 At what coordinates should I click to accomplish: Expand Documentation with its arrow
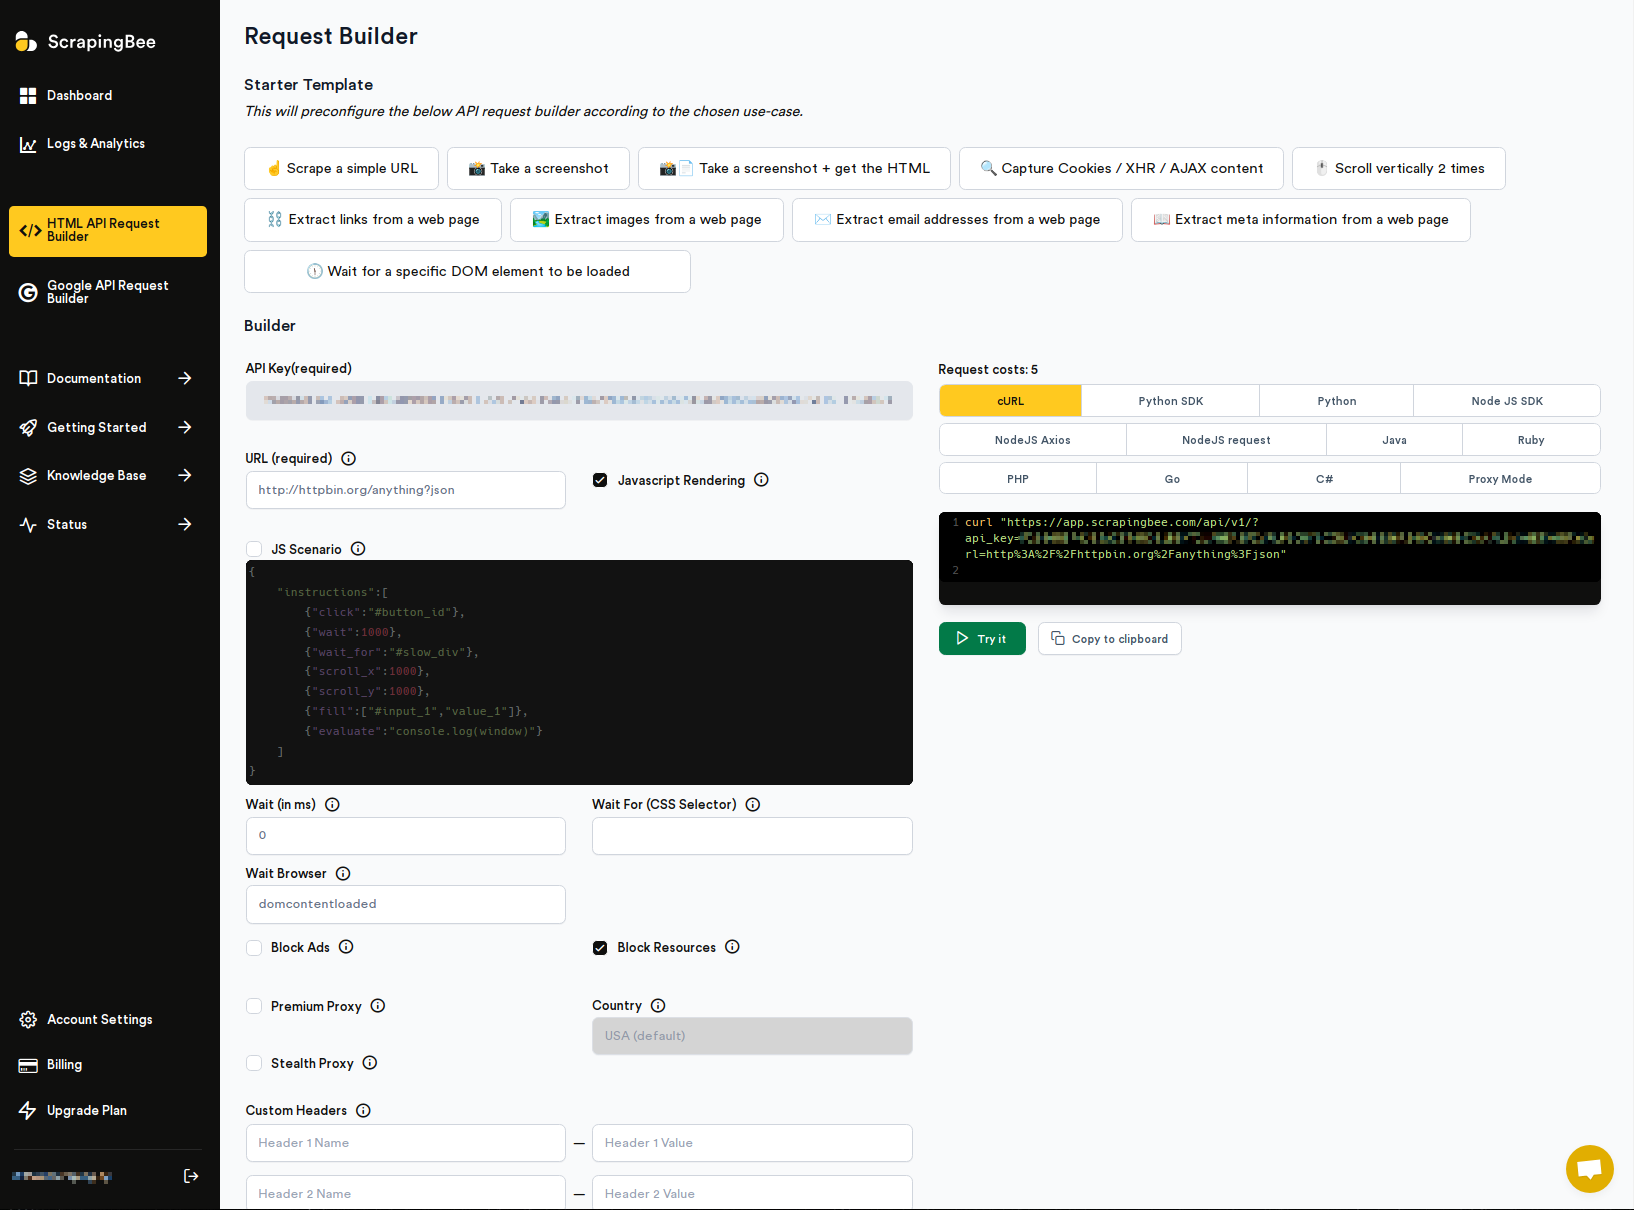coord(185,378)
